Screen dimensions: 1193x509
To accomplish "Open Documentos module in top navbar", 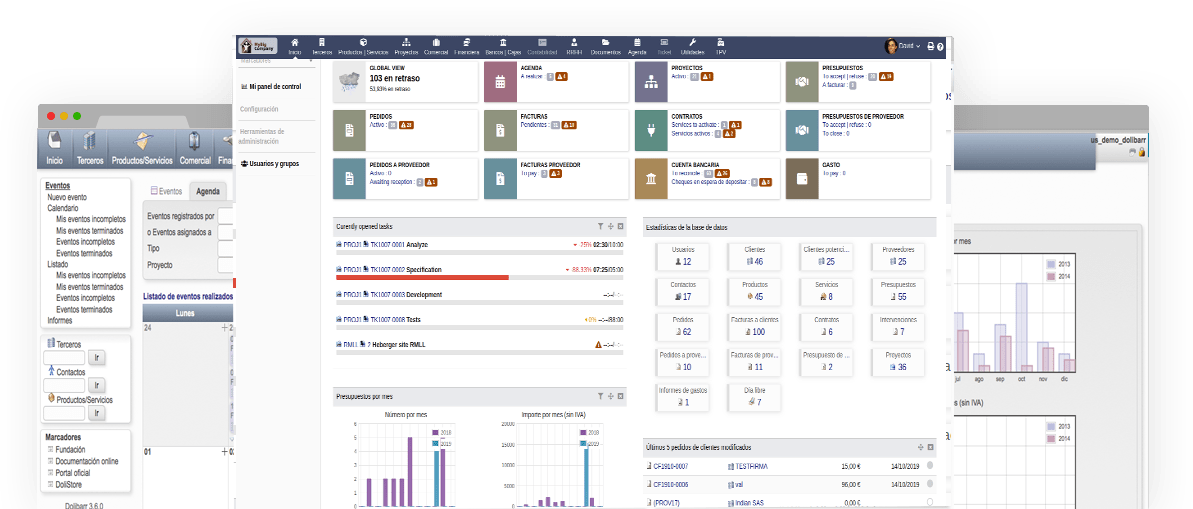I will pyautogui.click(x=606, y=46).
